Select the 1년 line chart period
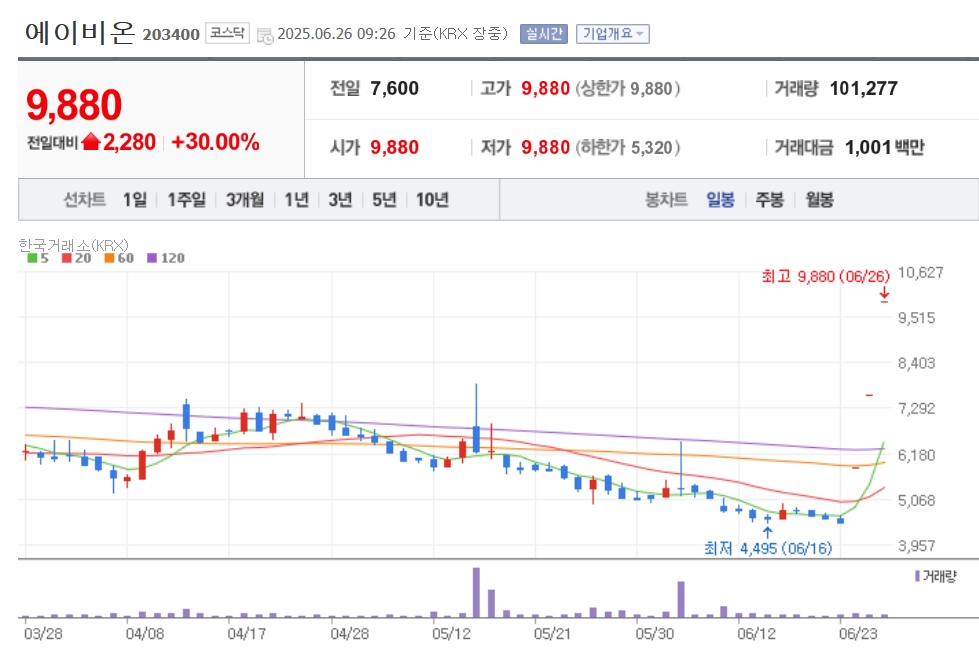Screen dimensions: 979x661 [x=297, y=200]
